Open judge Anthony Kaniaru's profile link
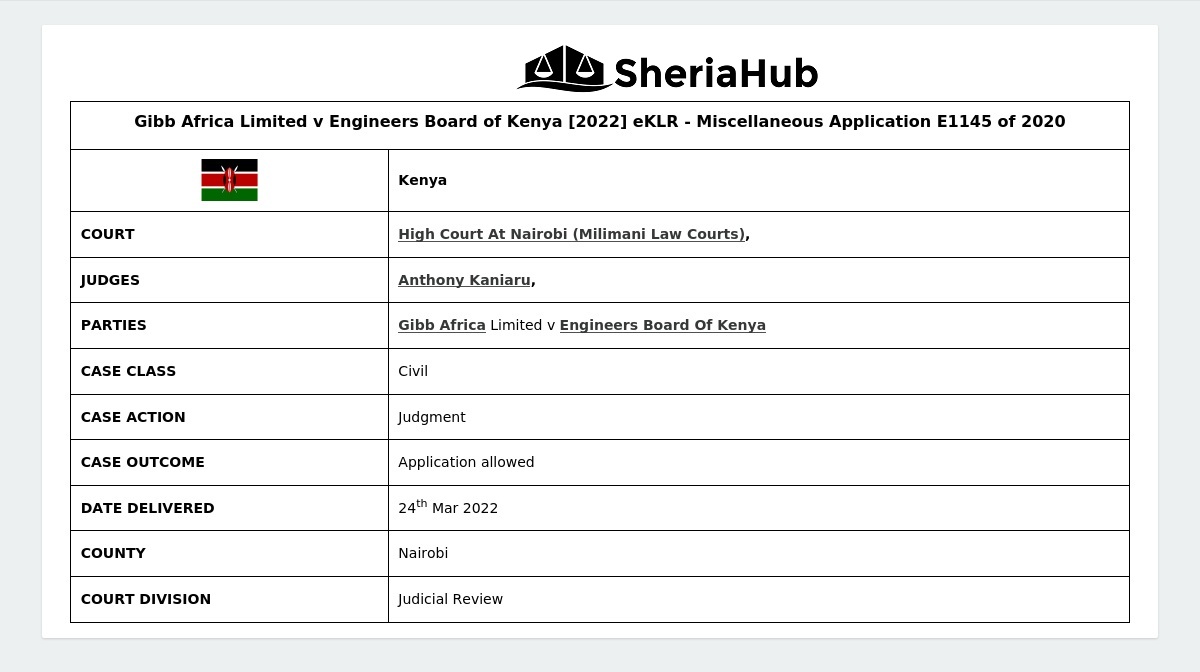 [x=464, y=280]
